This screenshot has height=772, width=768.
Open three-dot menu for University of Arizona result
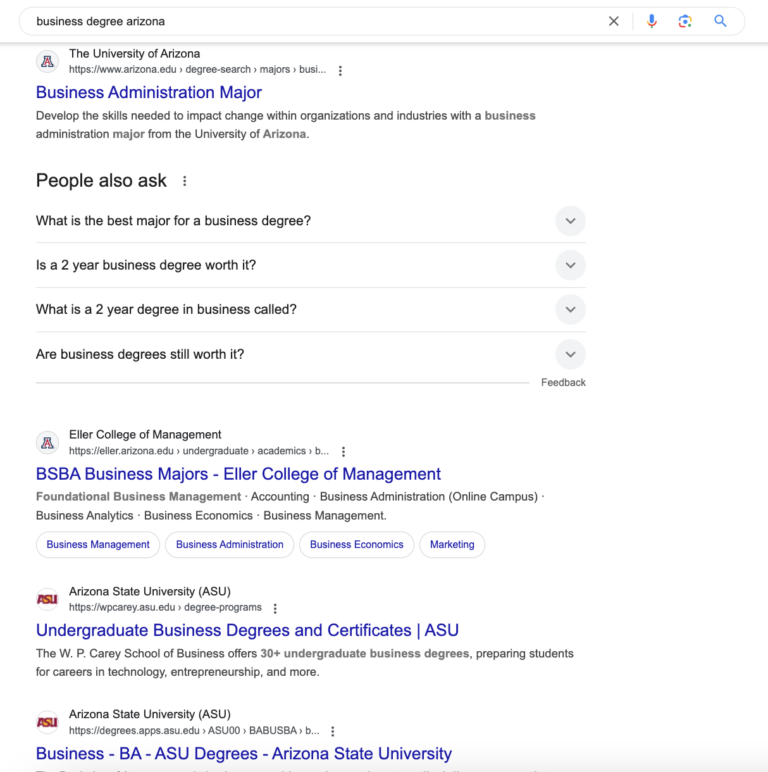pyautogui.click(x=340, y=70)
